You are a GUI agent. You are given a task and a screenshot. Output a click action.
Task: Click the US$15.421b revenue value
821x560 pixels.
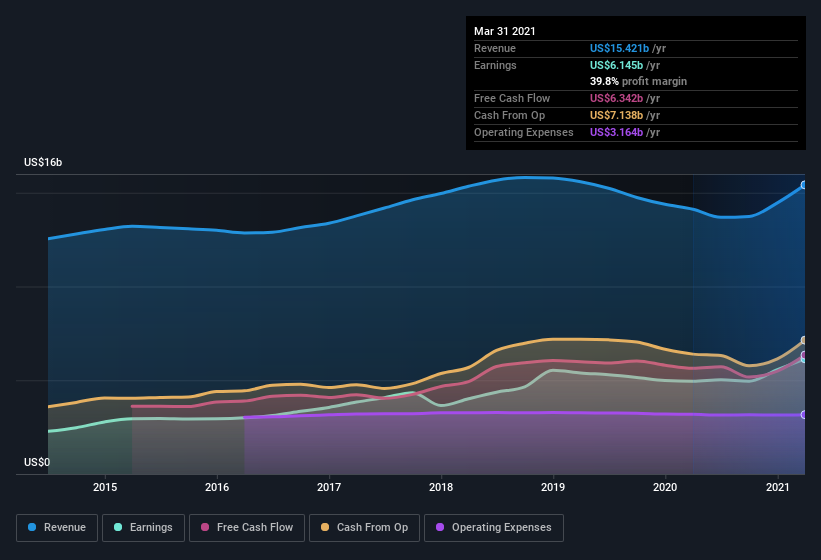(619, 48)
